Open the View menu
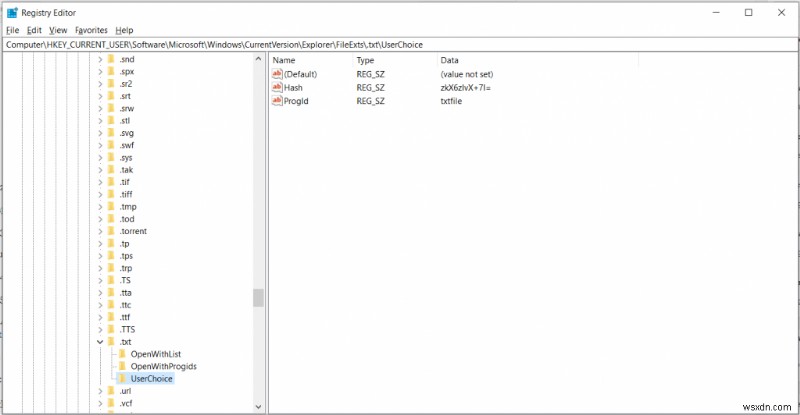This screenshot has width=800, height=415. tap(58, 30)
